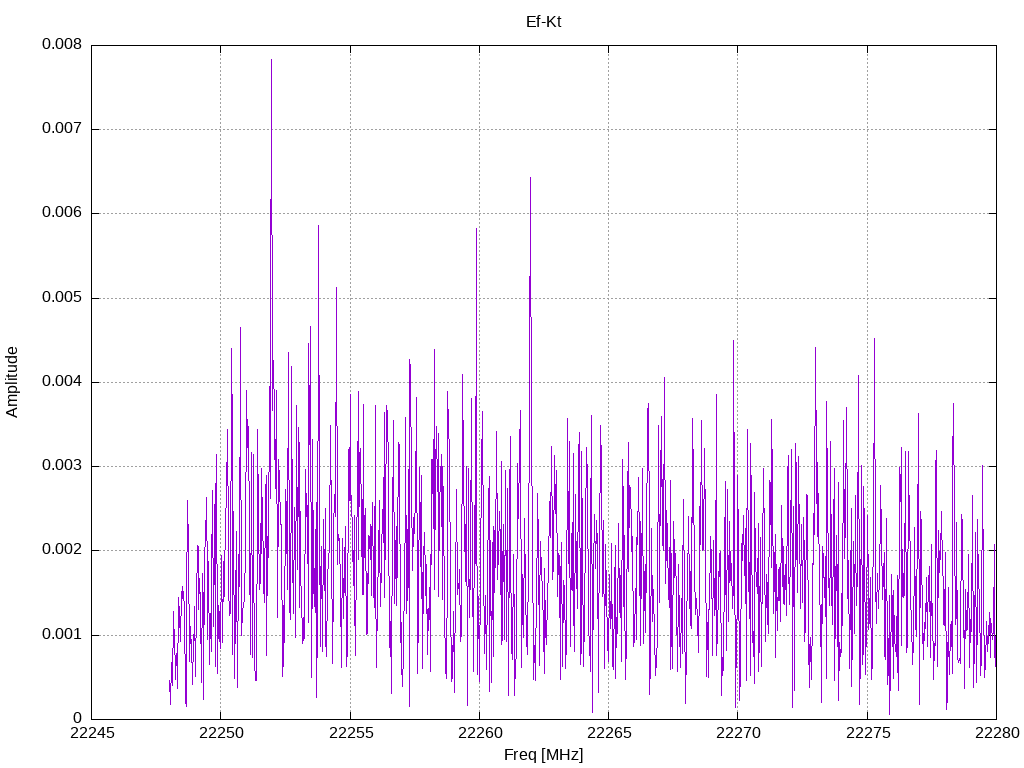Click the x-axis tick label 22265

[x=609, y=733]
